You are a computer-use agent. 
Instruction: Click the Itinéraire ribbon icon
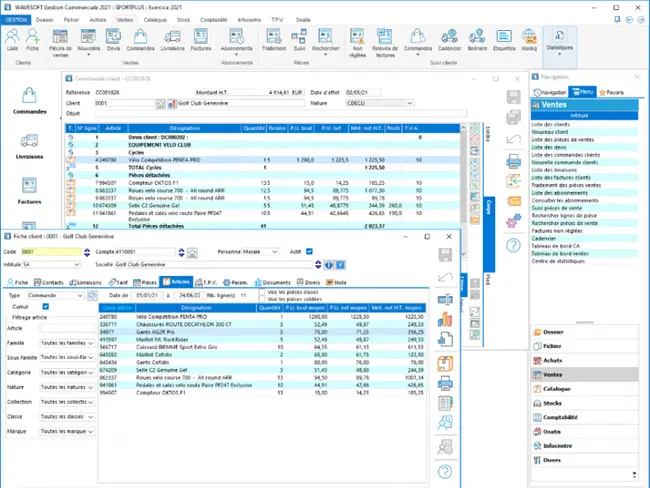477,40
